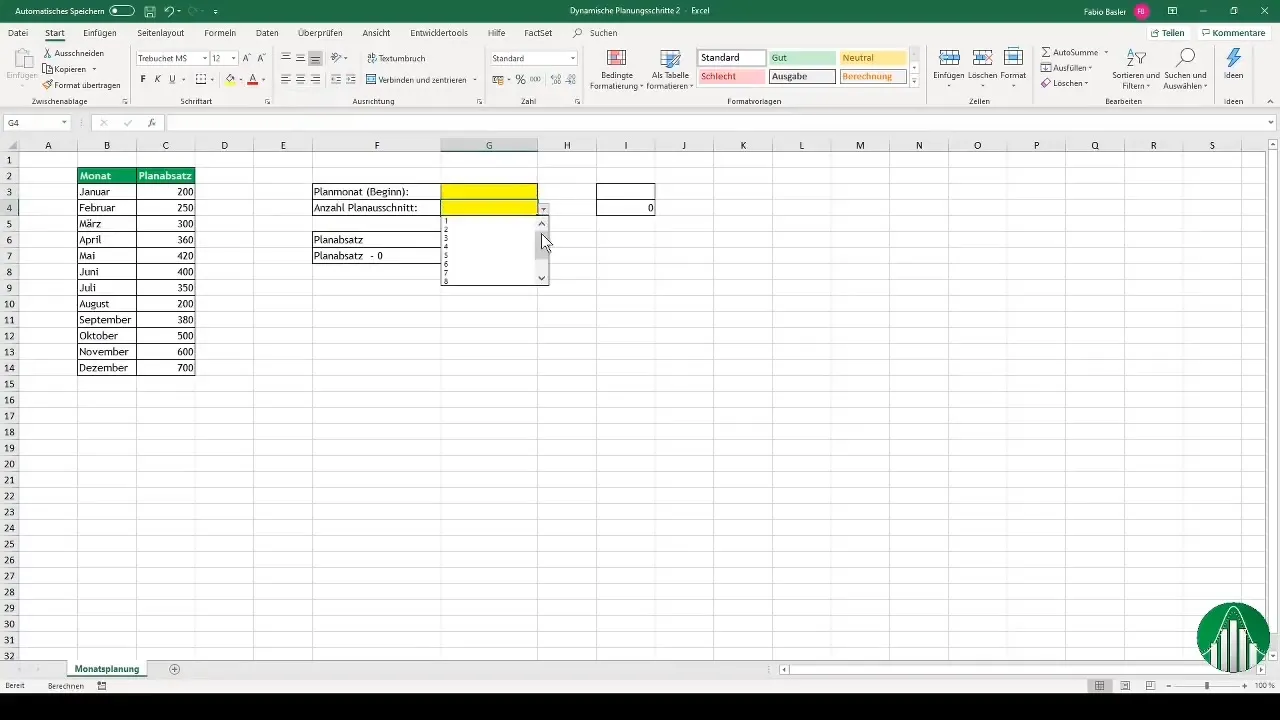Expand the Name Box dropdown
Screen dimensions: 1280x720
64,123
